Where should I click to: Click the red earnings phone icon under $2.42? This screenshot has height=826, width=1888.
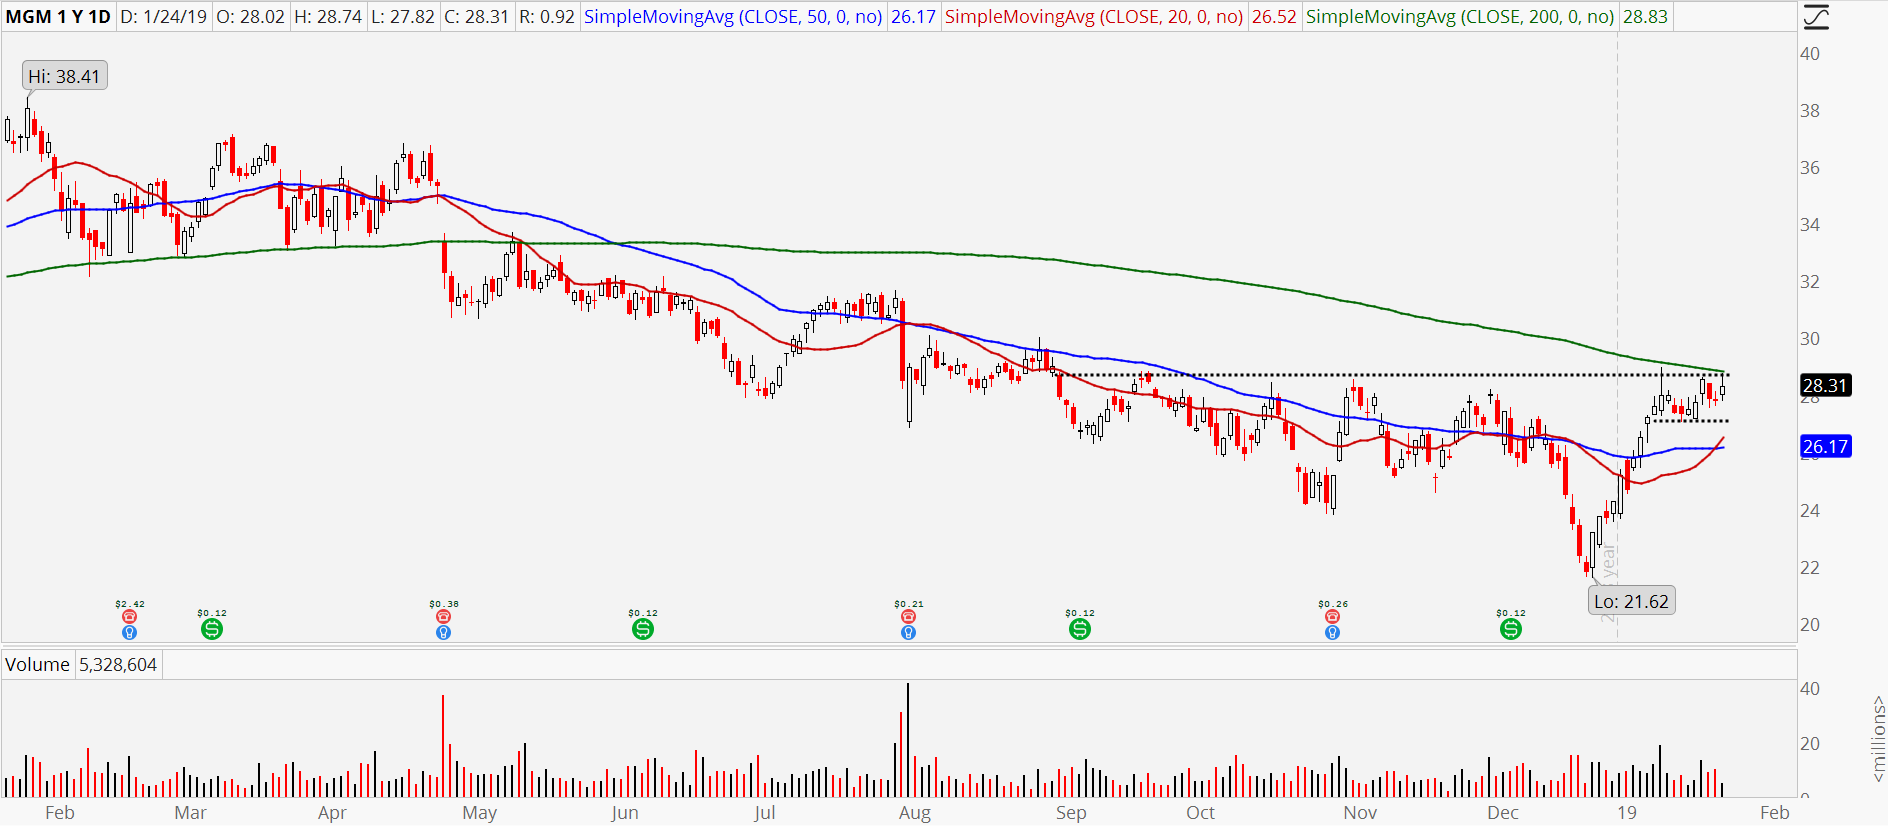click(129, 617)
